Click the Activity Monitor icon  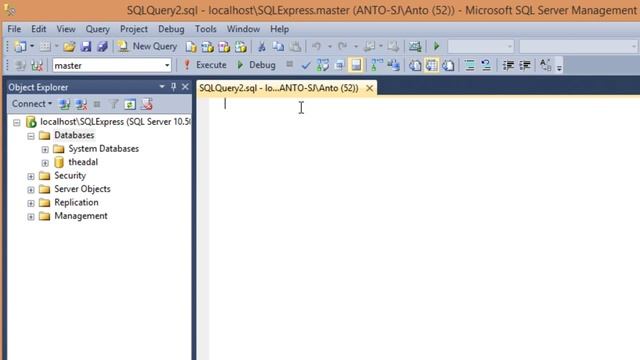(415, 47)
